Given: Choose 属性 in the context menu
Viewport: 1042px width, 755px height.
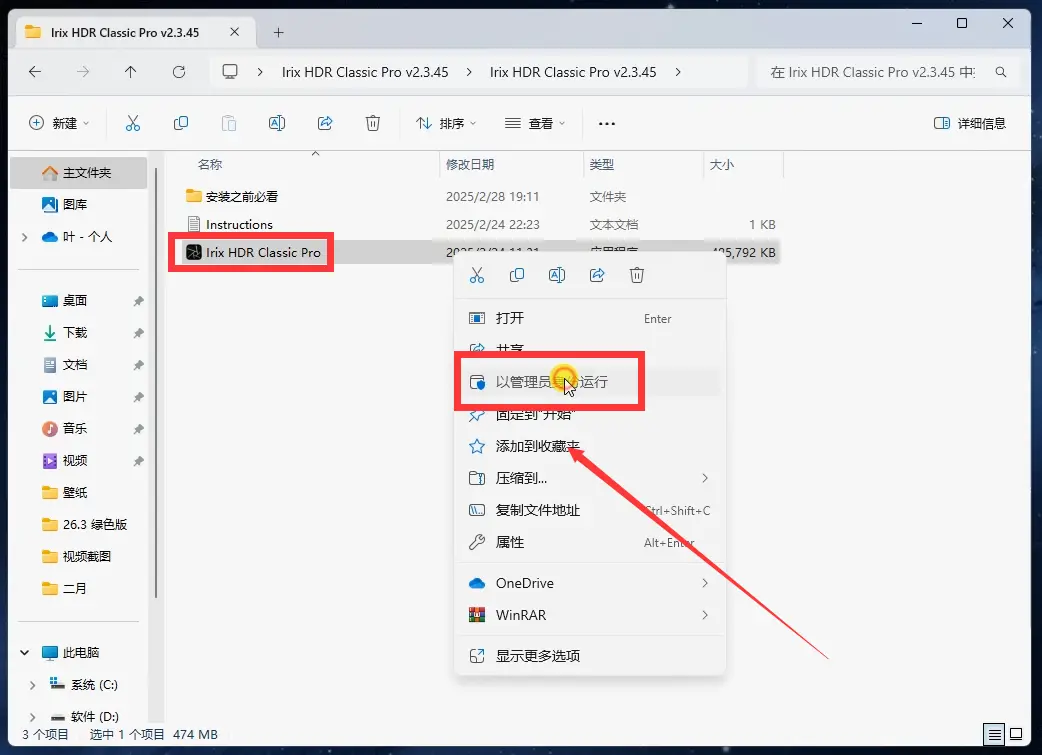Looking at the screenshot, I should [589, 542].
